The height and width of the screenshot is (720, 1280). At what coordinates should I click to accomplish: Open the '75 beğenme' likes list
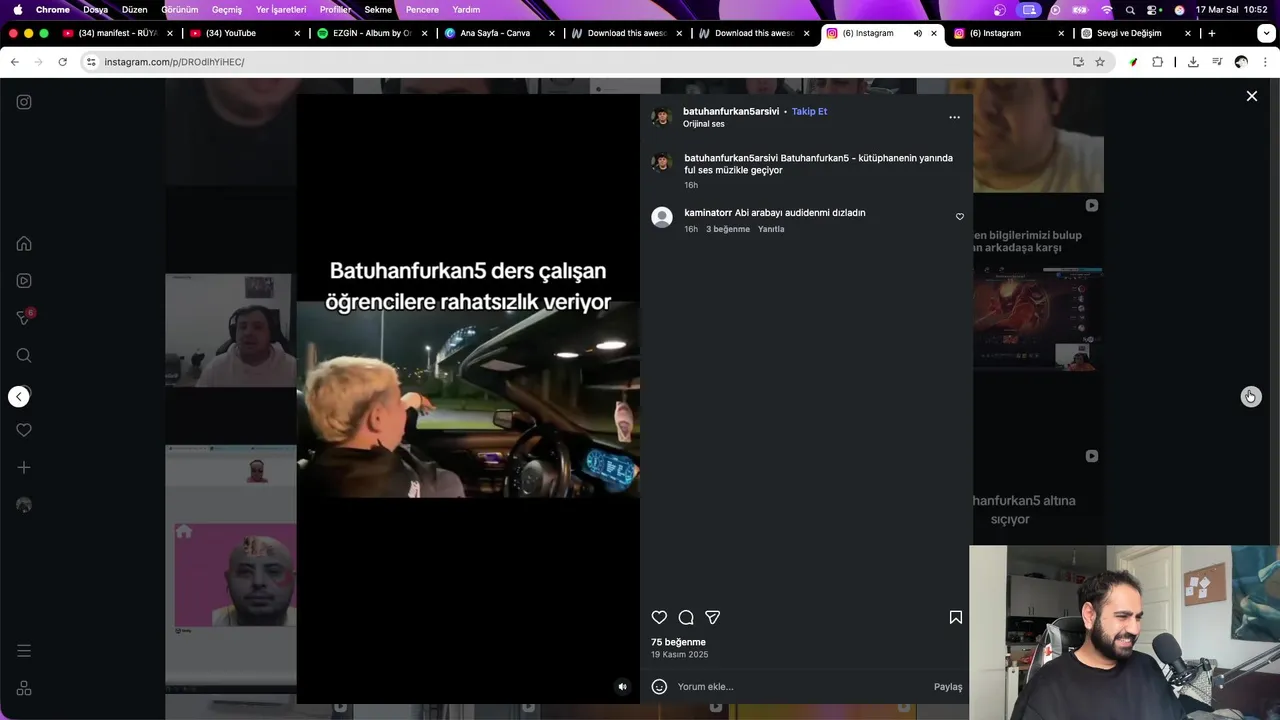coord(678,642)
